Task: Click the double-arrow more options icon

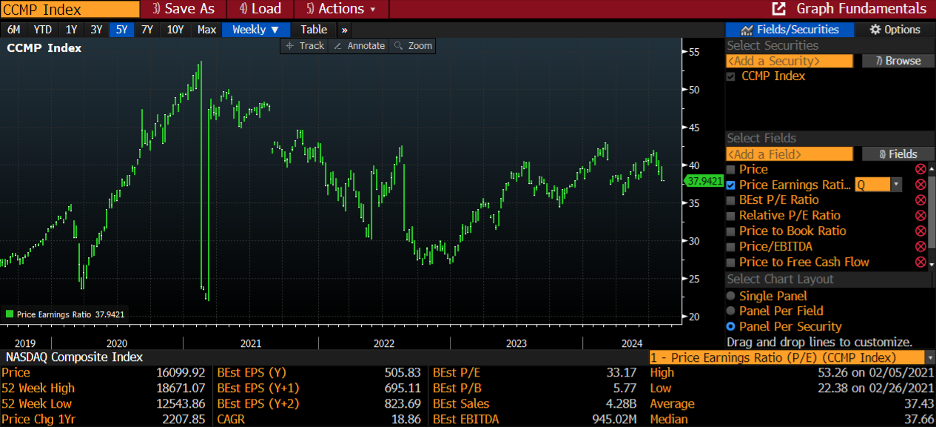Action: click(345, 29)
